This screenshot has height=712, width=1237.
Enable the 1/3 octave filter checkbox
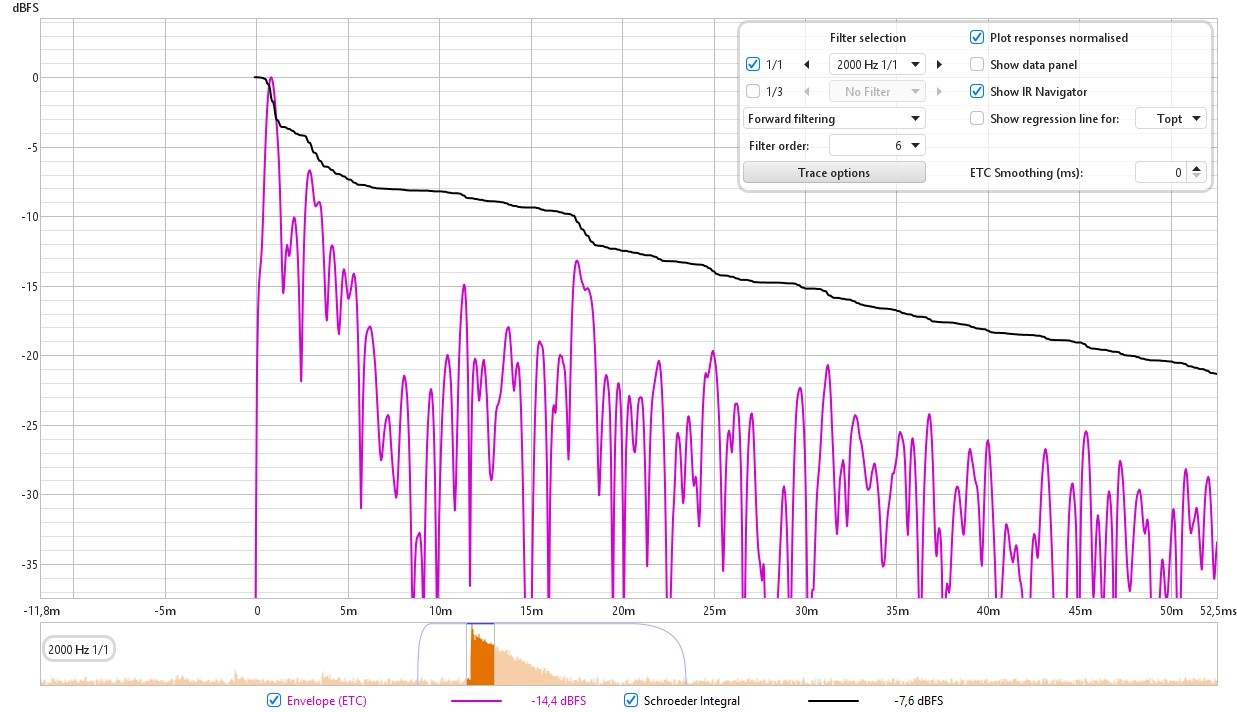click(754, 92)
